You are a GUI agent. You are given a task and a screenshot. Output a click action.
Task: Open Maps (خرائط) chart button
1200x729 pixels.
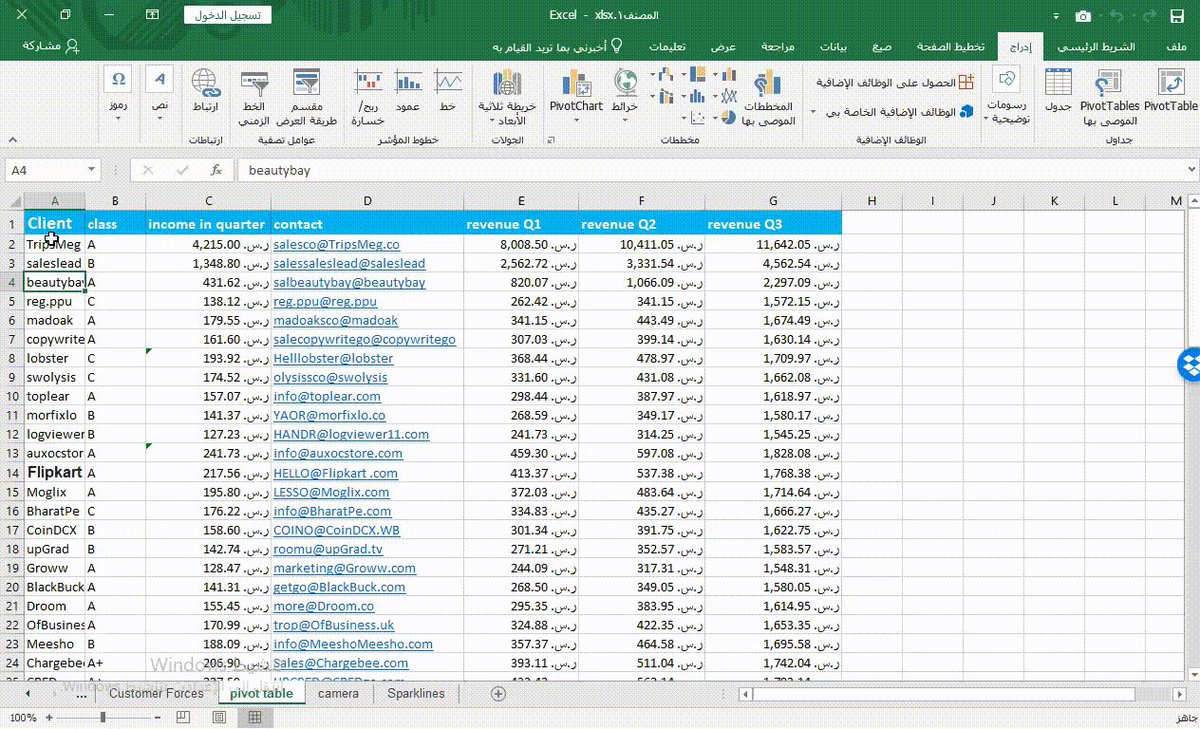(x=625, y=96)
